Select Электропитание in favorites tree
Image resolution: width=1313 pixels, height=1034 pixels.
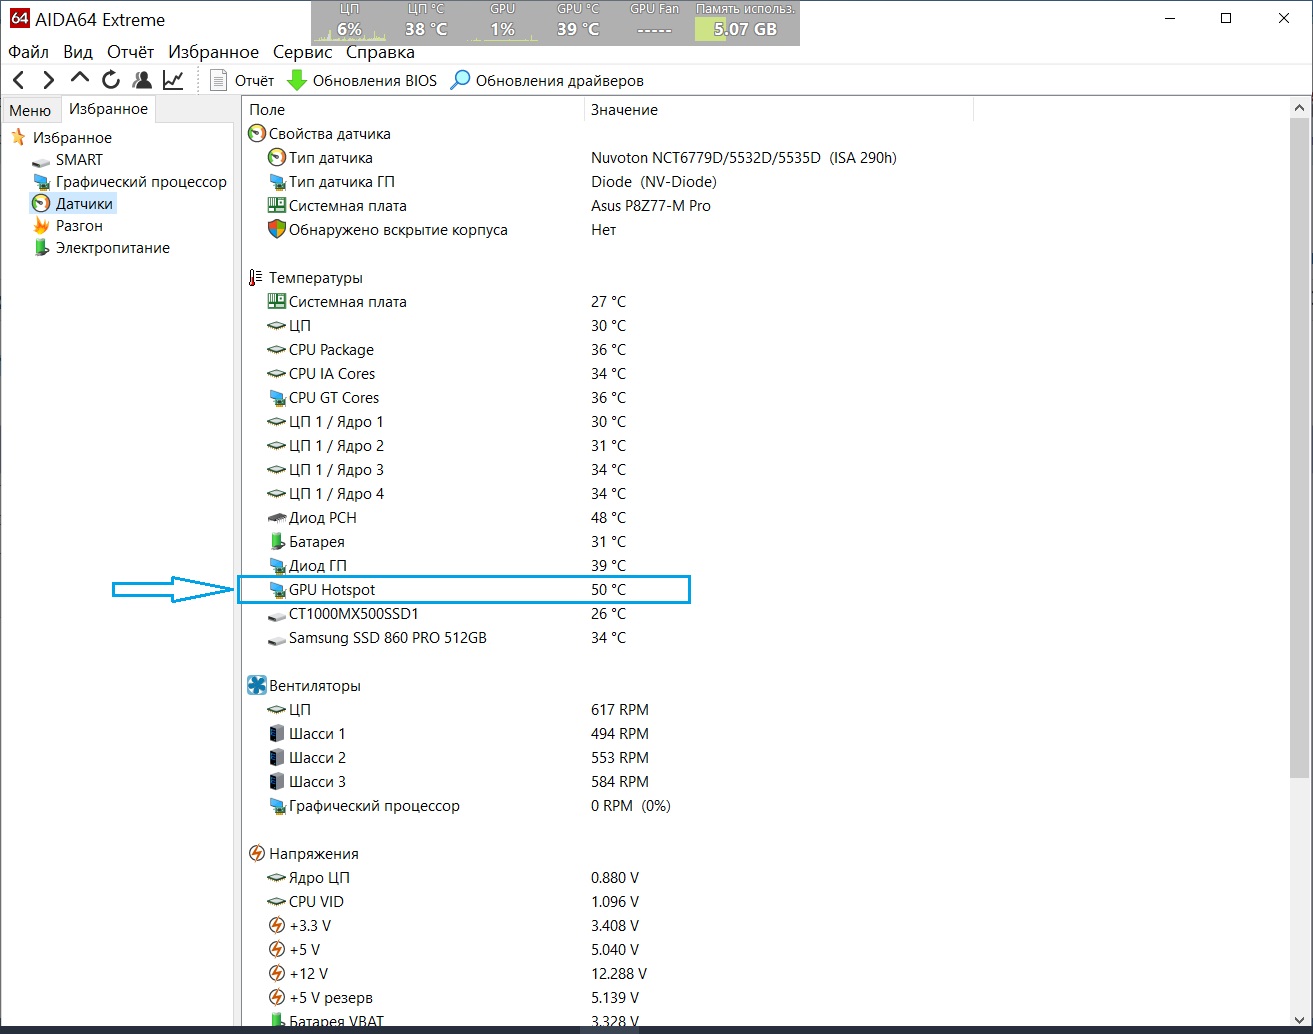point(112,248)
